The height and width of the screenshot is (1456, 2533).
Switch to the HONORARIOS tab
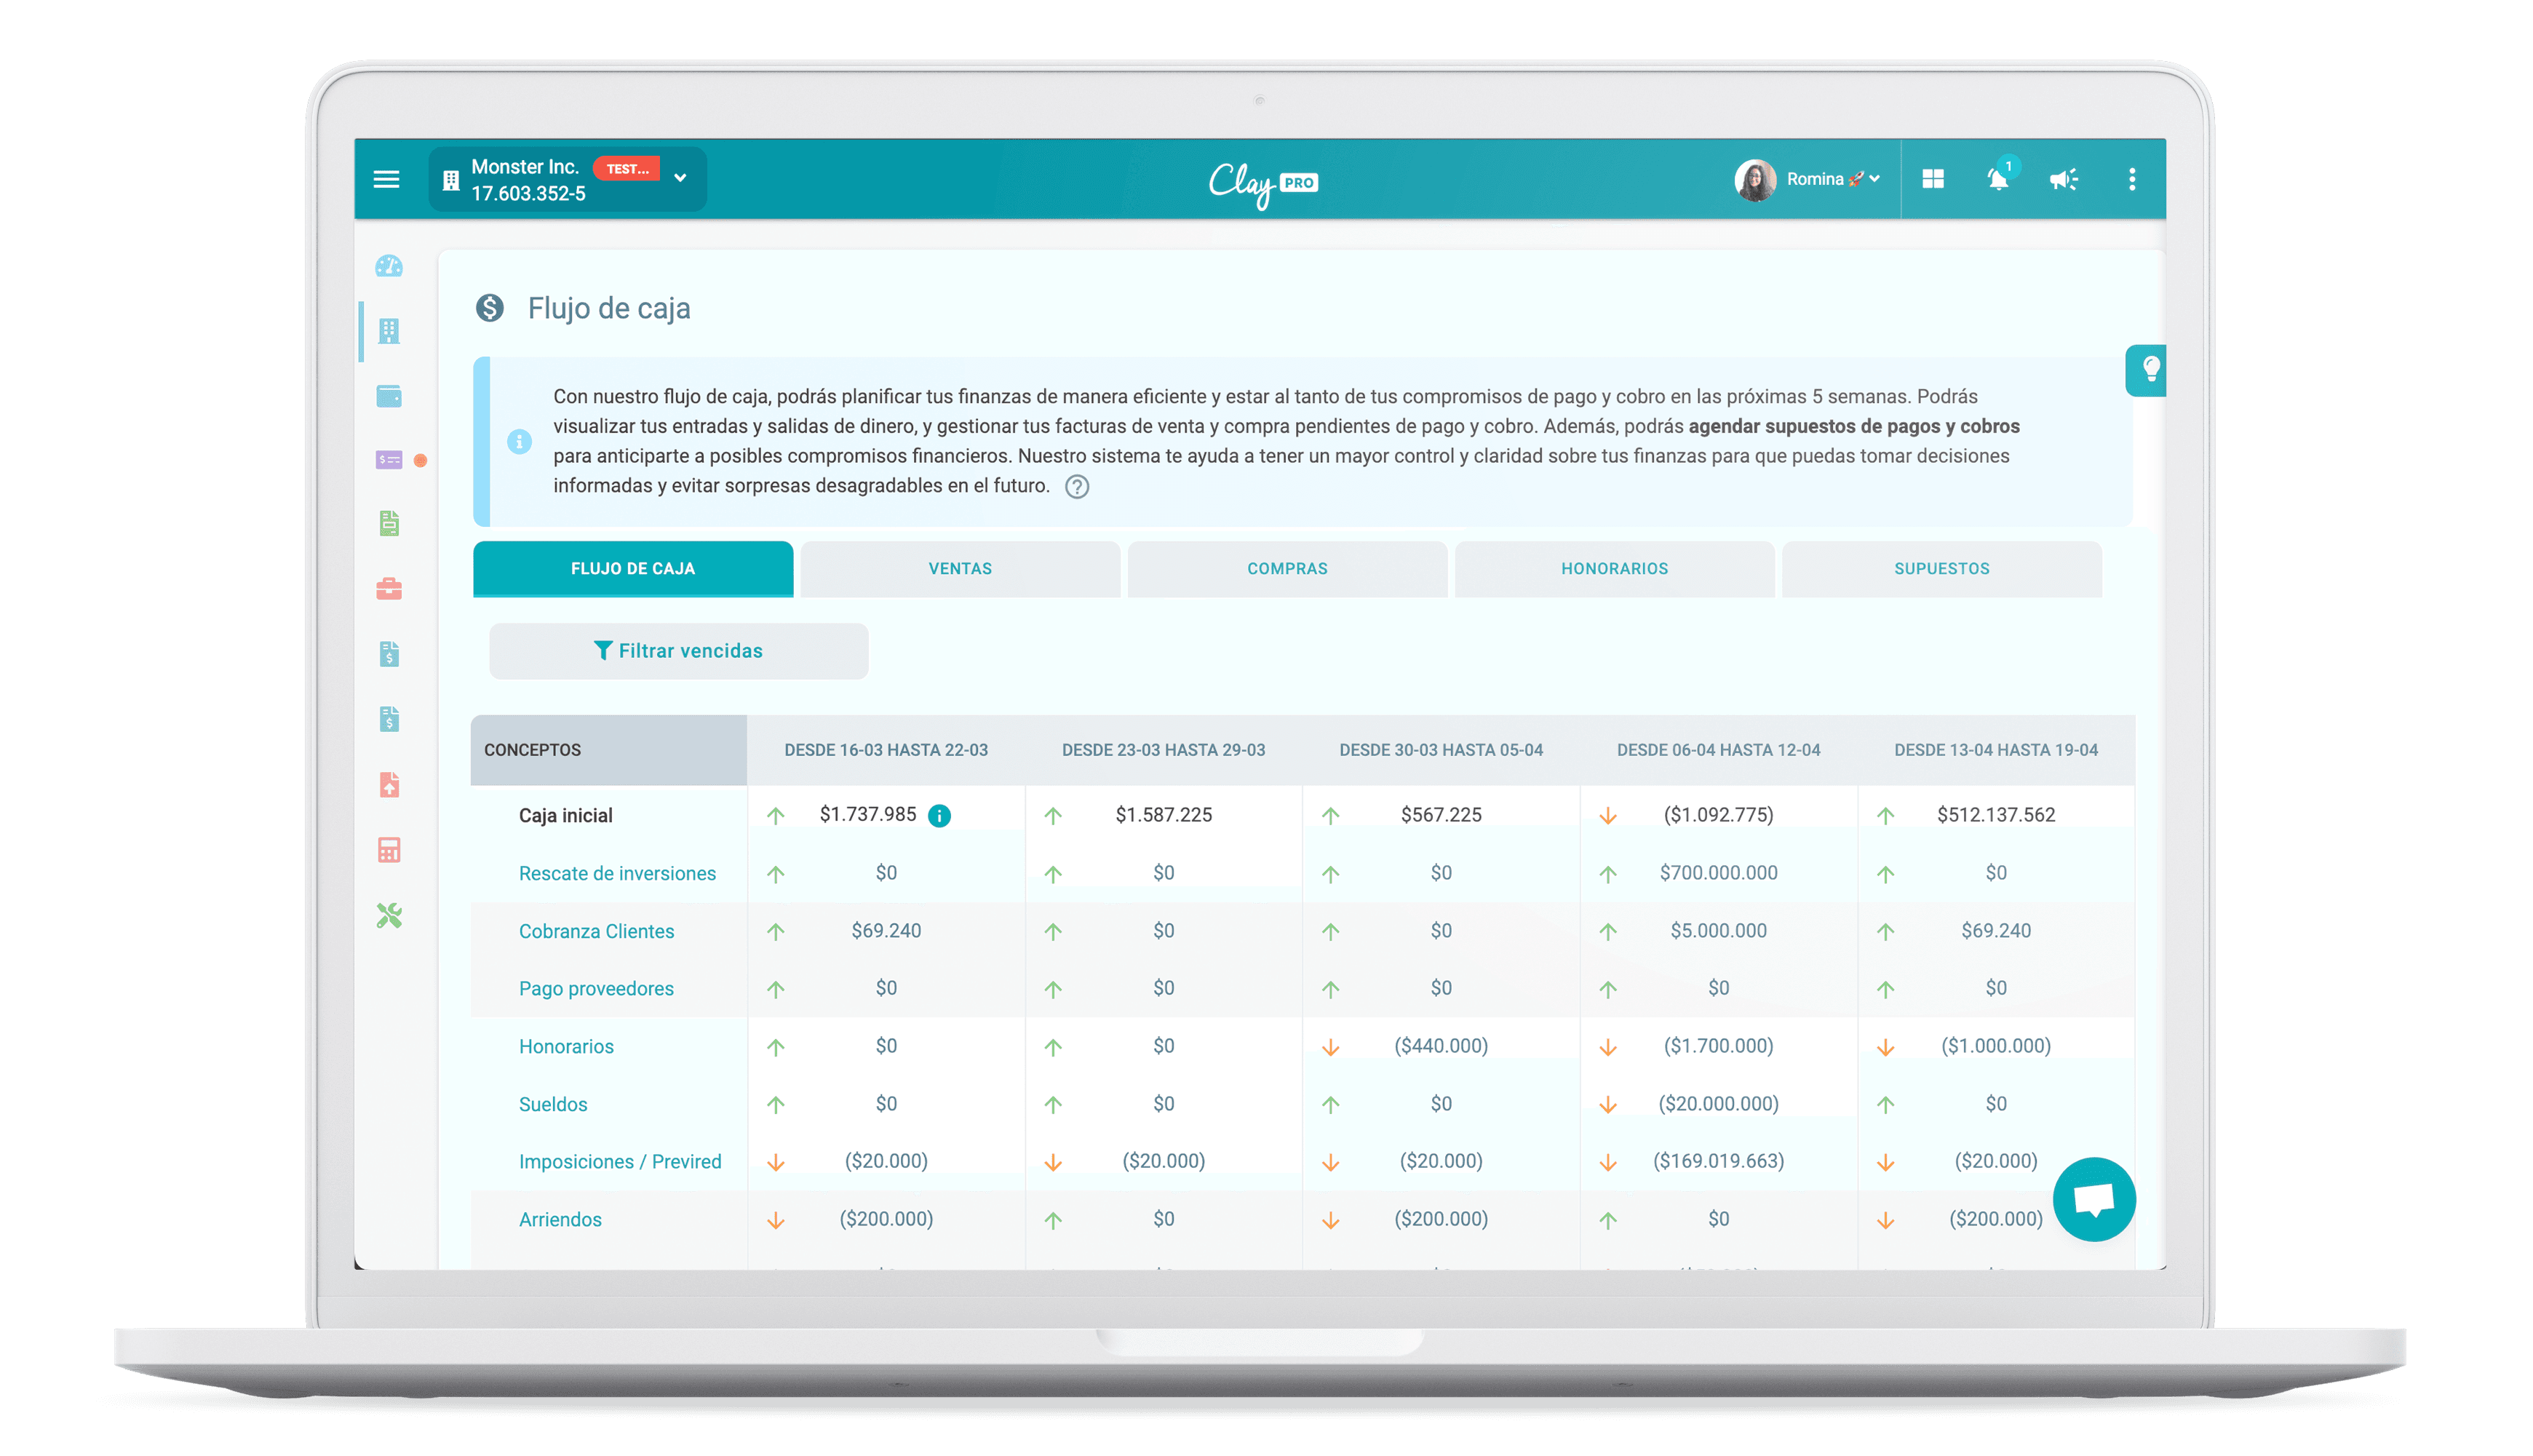tap(1614, 569)
